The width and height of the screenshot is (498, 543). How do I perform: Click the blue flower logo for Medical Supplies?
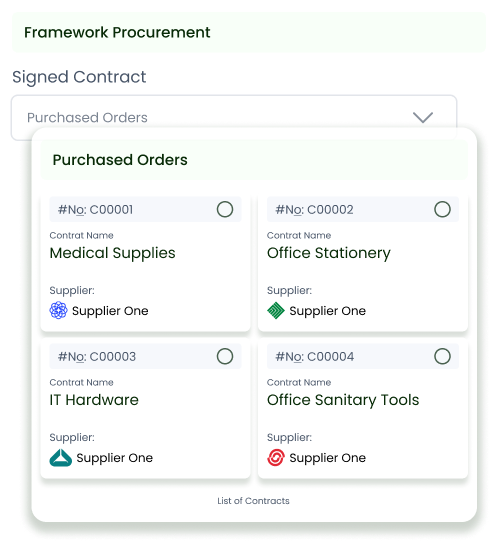[x=58, y=310]
